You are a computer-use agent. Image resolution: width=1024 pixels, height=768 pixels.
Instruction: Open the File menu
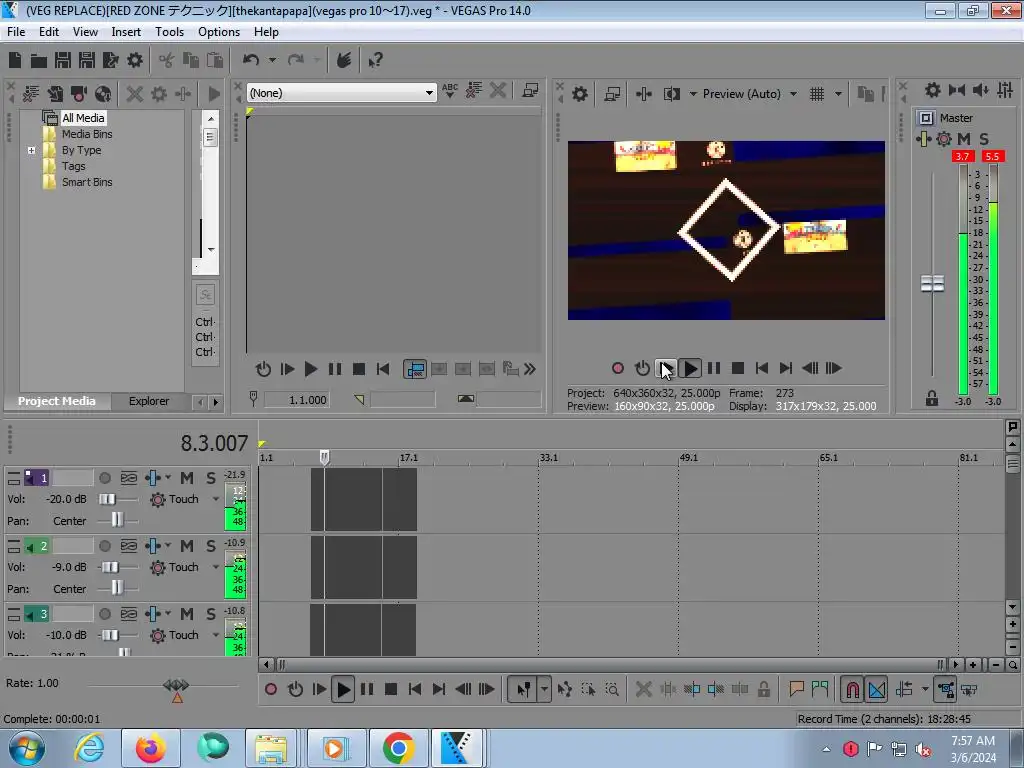pyautogui.click(x=16, y=32)
